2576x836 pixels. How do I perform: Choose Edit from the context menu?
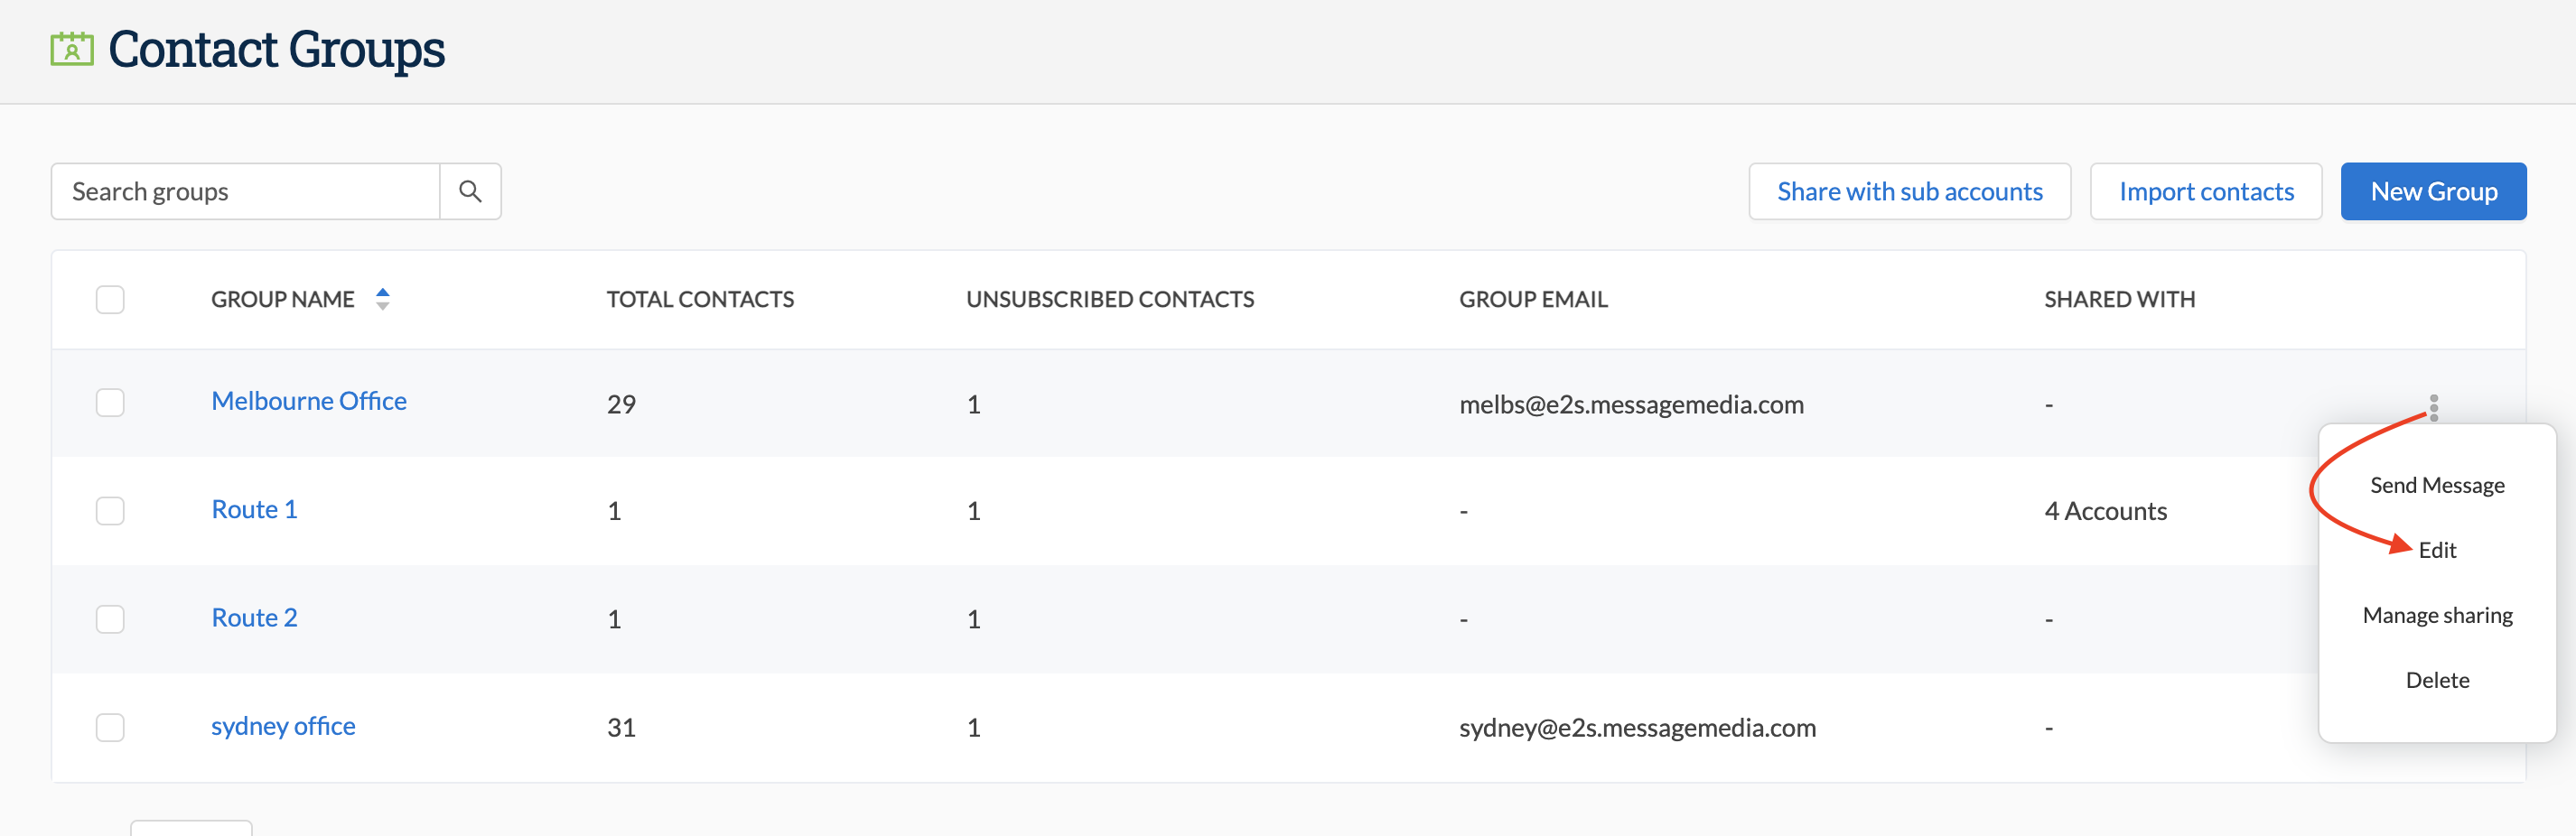click(2438, 549)
